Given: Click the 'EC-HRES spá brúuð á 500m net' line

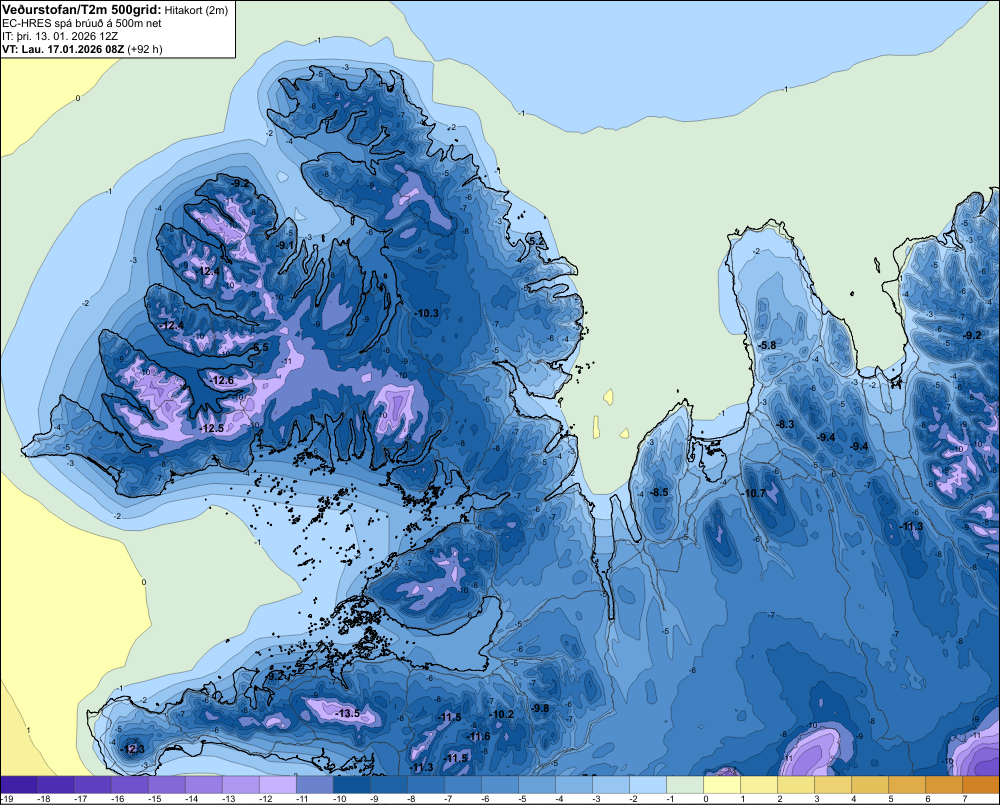Looking at the screenshot, I should [x=82, y=24].
